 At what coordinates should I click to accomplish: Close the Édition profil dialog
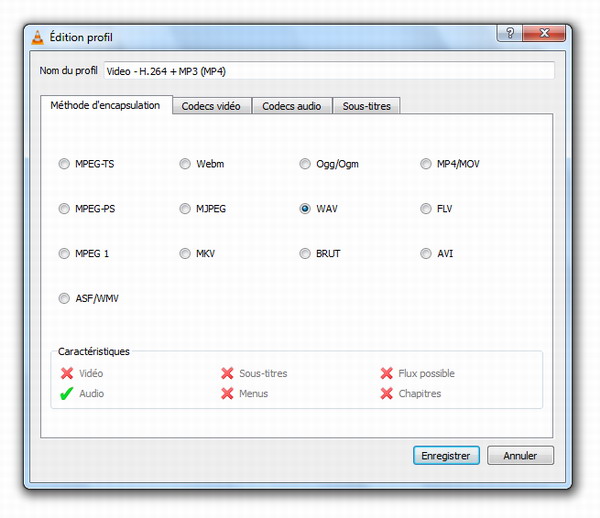pyautogui.click(x=545, y=35)
